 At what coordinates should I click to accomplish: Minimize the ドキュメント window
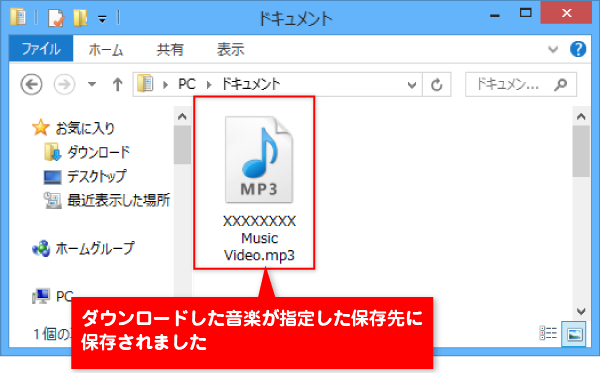[495, 15]
